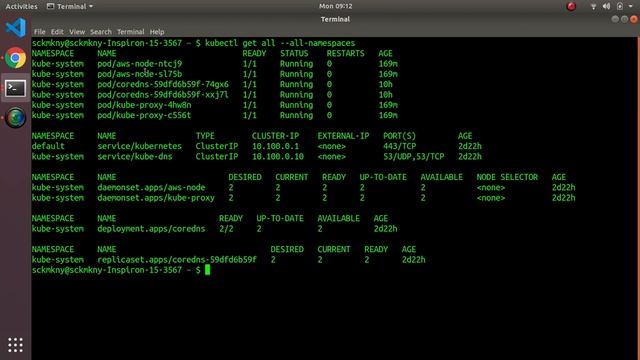640x360 pixels.
Task: Click pod/aws-node-sl75b text
Action: (x=140, y=74)
